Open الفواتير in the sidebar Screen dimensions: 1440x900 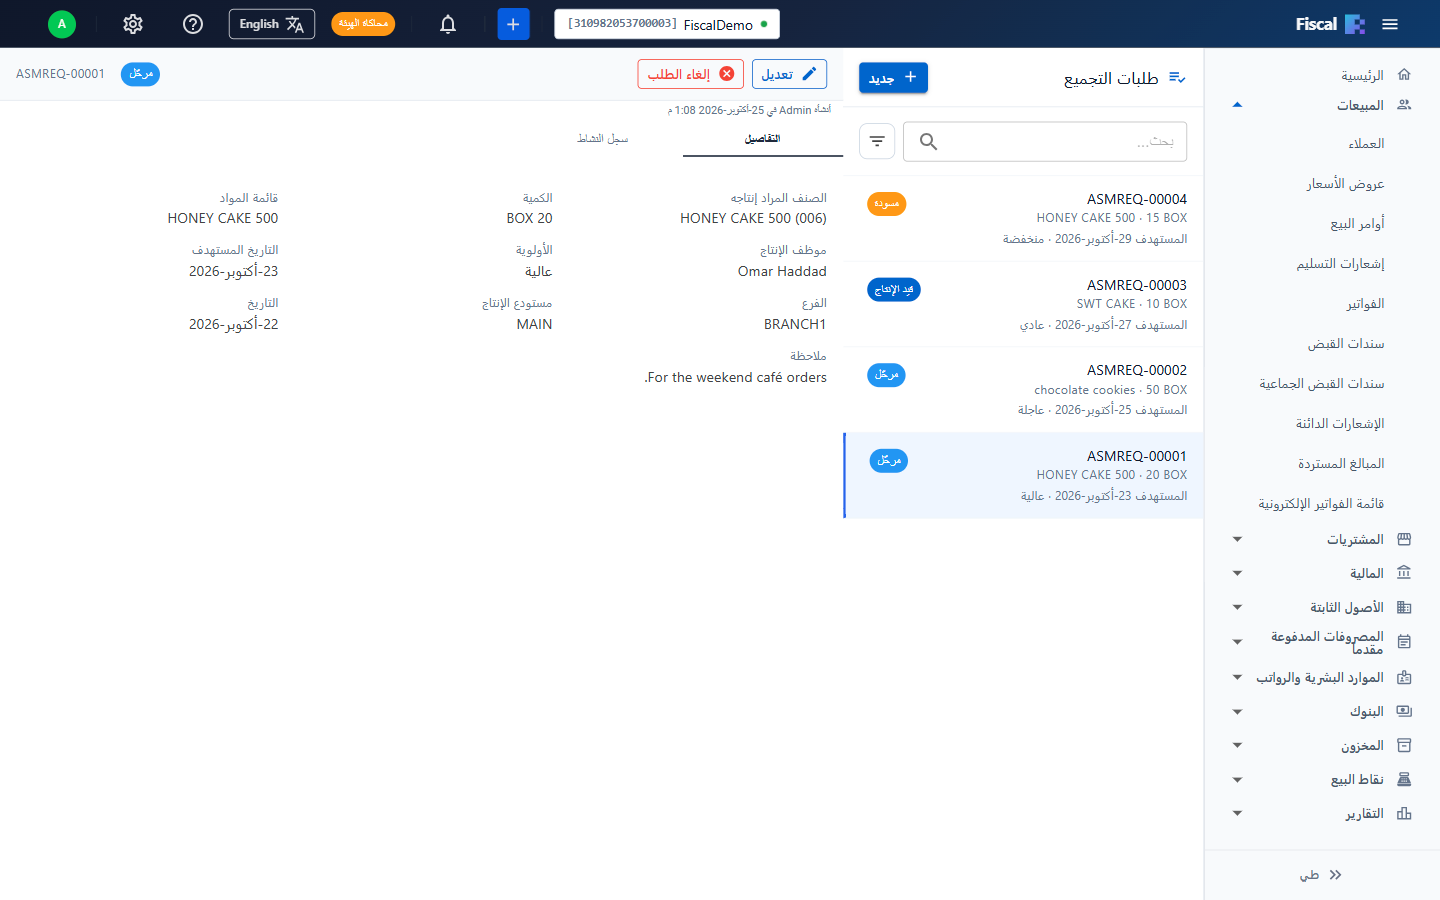point(1365,304)
